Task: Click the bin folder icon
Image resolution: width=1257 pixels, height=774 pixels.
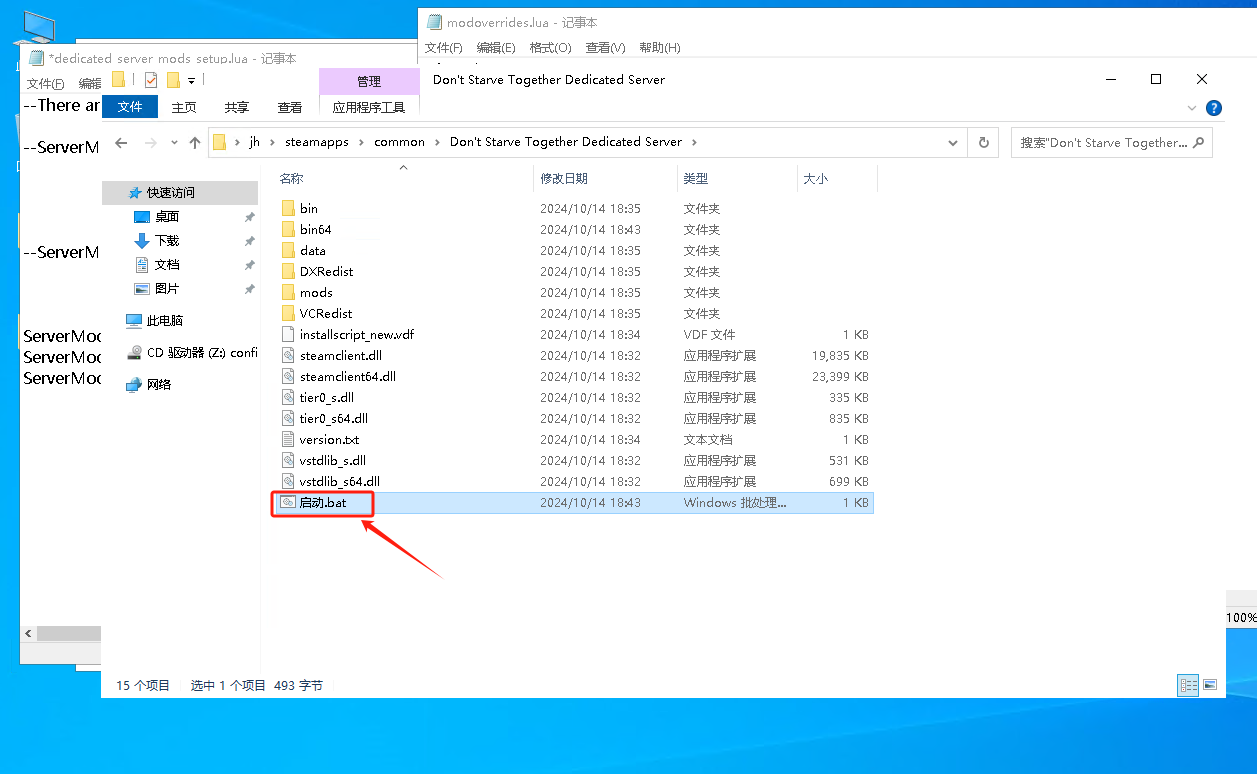Action: pos(288,208)
